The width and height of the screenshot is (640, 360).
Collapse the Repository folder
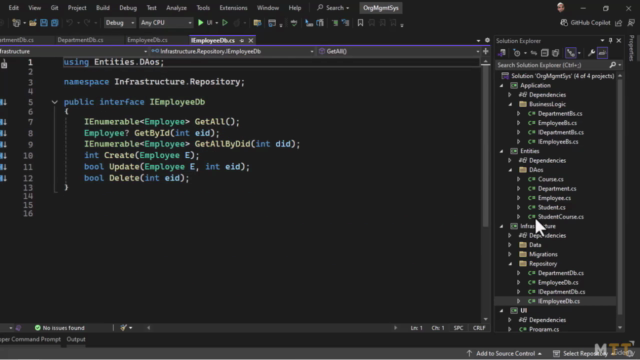pos(510,264)
